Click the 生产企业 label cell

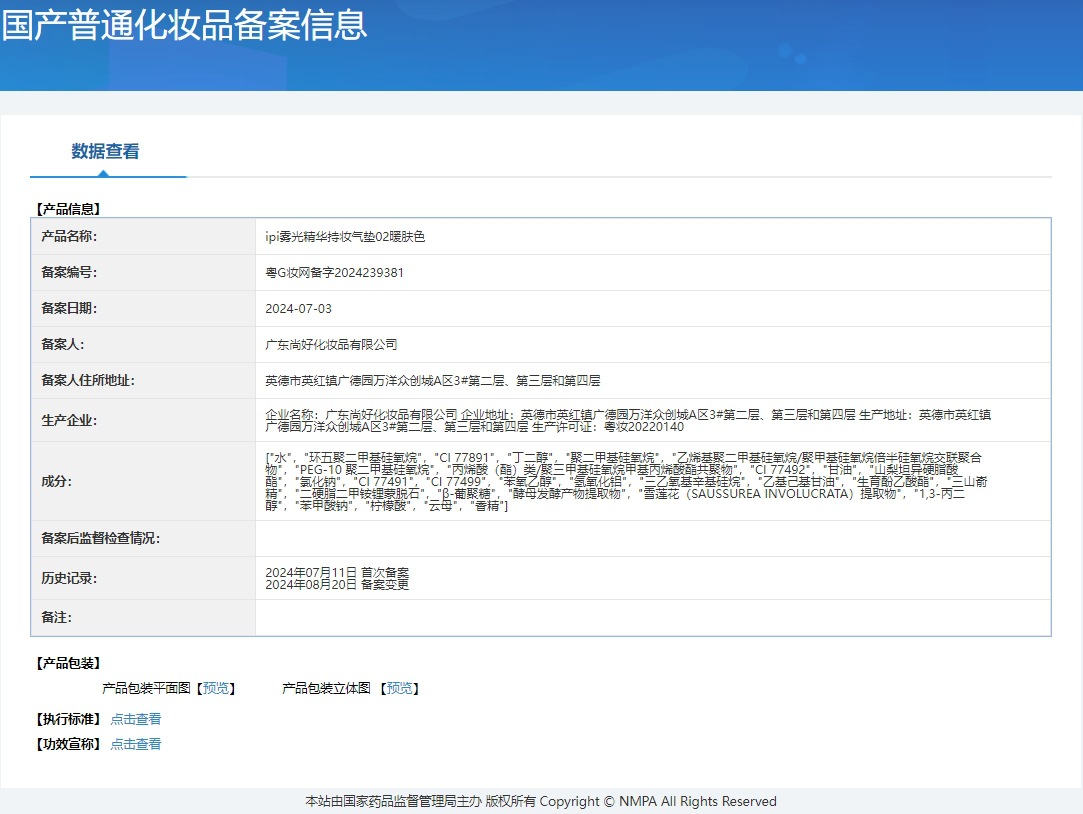click(x=143, y=420)
